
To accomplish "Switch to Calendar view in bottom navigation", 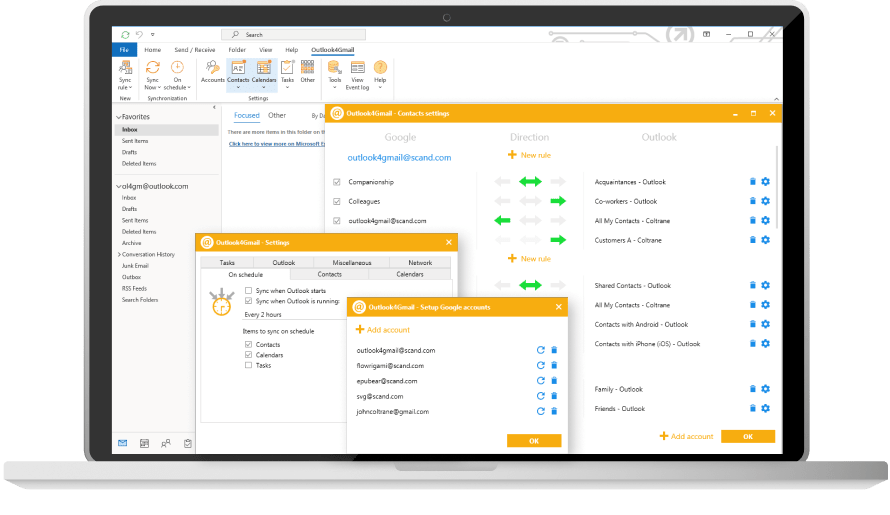I will coord(144,443).
